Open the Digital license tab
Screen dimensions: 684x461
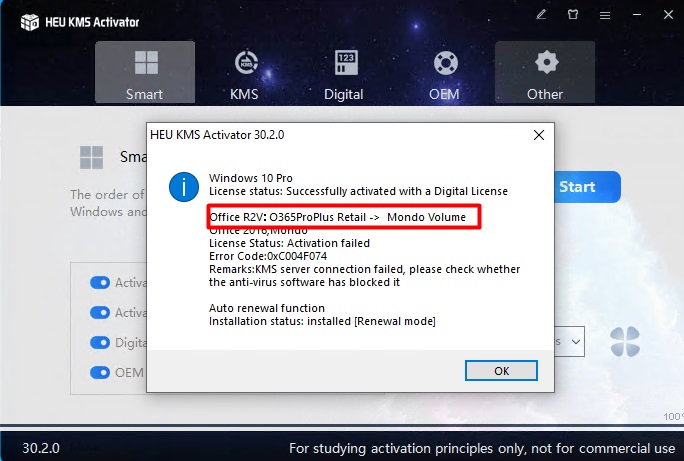344,72
